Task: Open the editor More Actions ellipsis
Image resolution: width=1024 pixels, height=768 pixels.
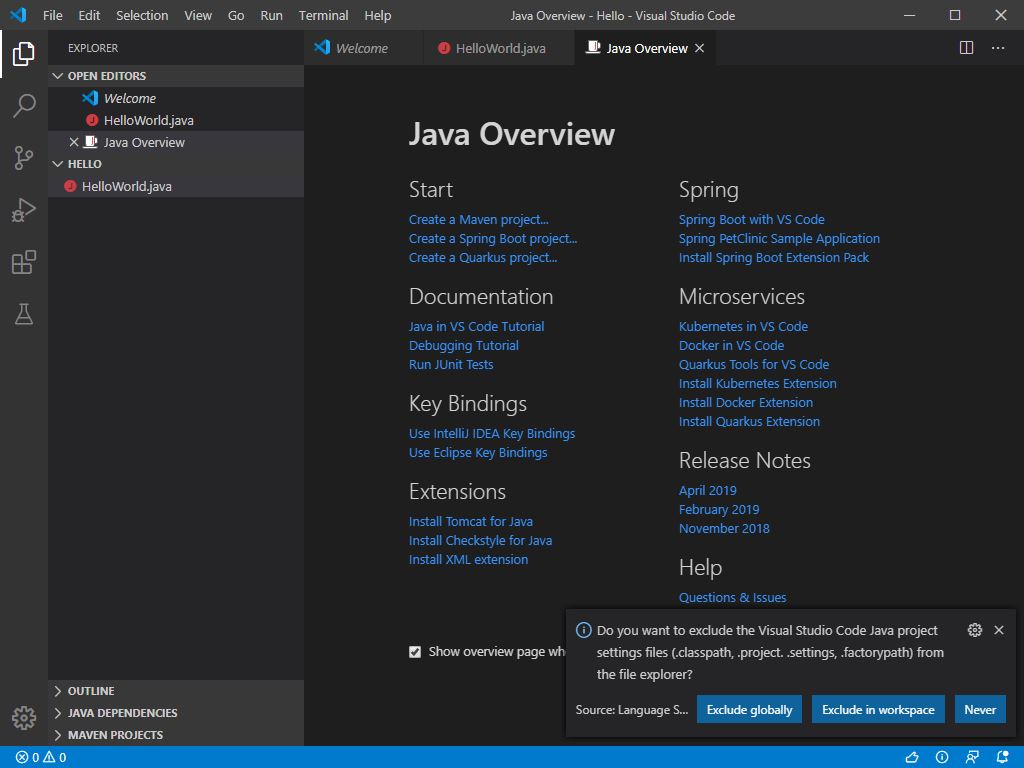Action: pos(998,48)
